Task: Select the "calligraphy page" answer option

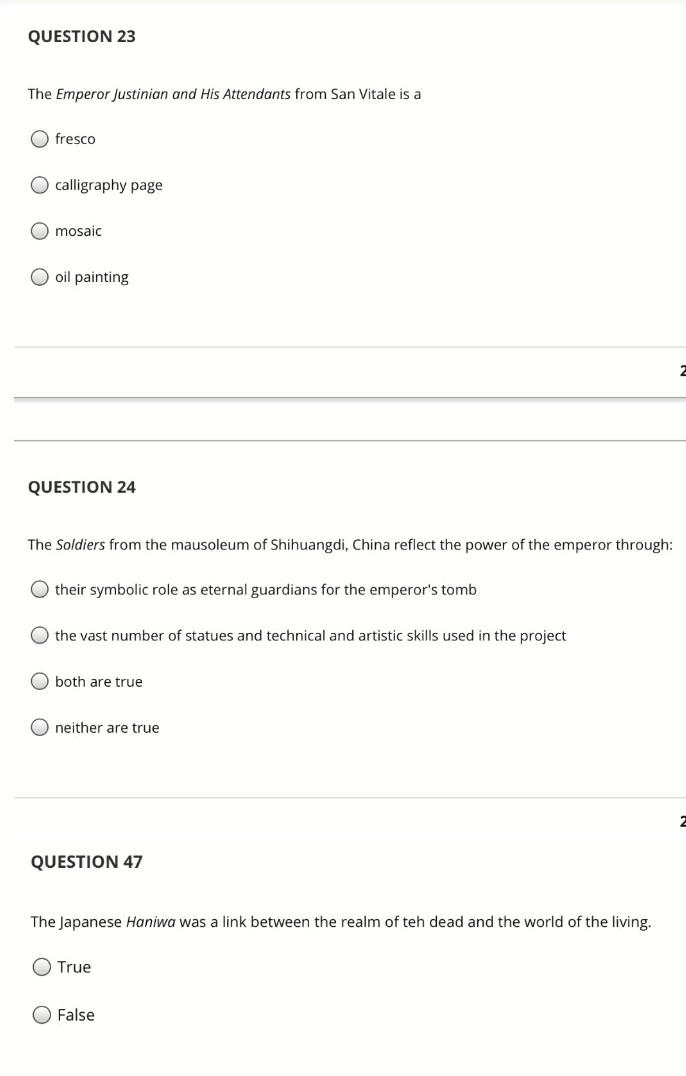Action: click(x=40, y=185)
